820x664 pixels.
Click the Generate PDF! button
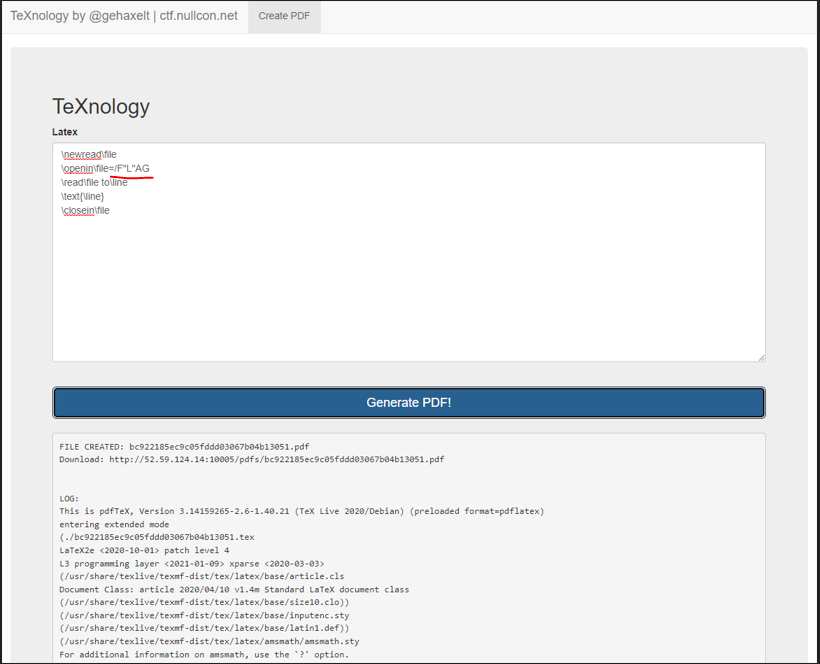pyautogui.click(x=409, y=403)
